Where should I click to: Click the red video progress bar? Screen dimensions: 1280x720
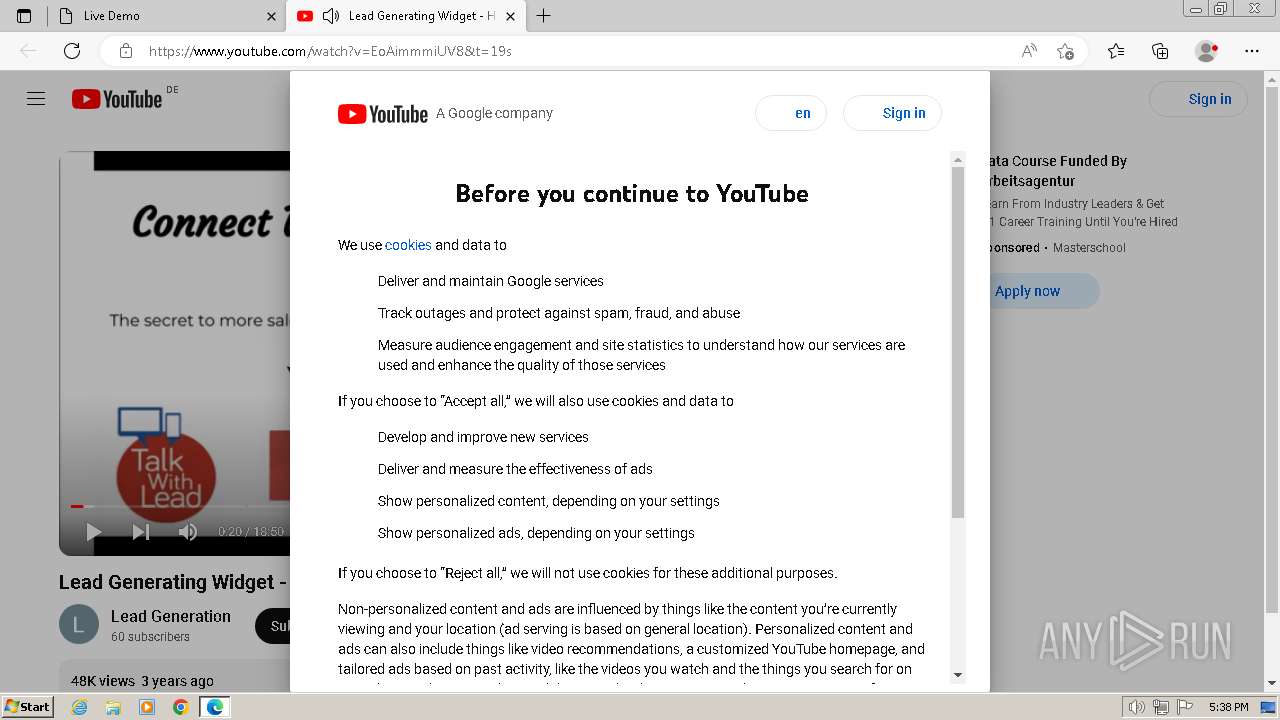[77, 506]
